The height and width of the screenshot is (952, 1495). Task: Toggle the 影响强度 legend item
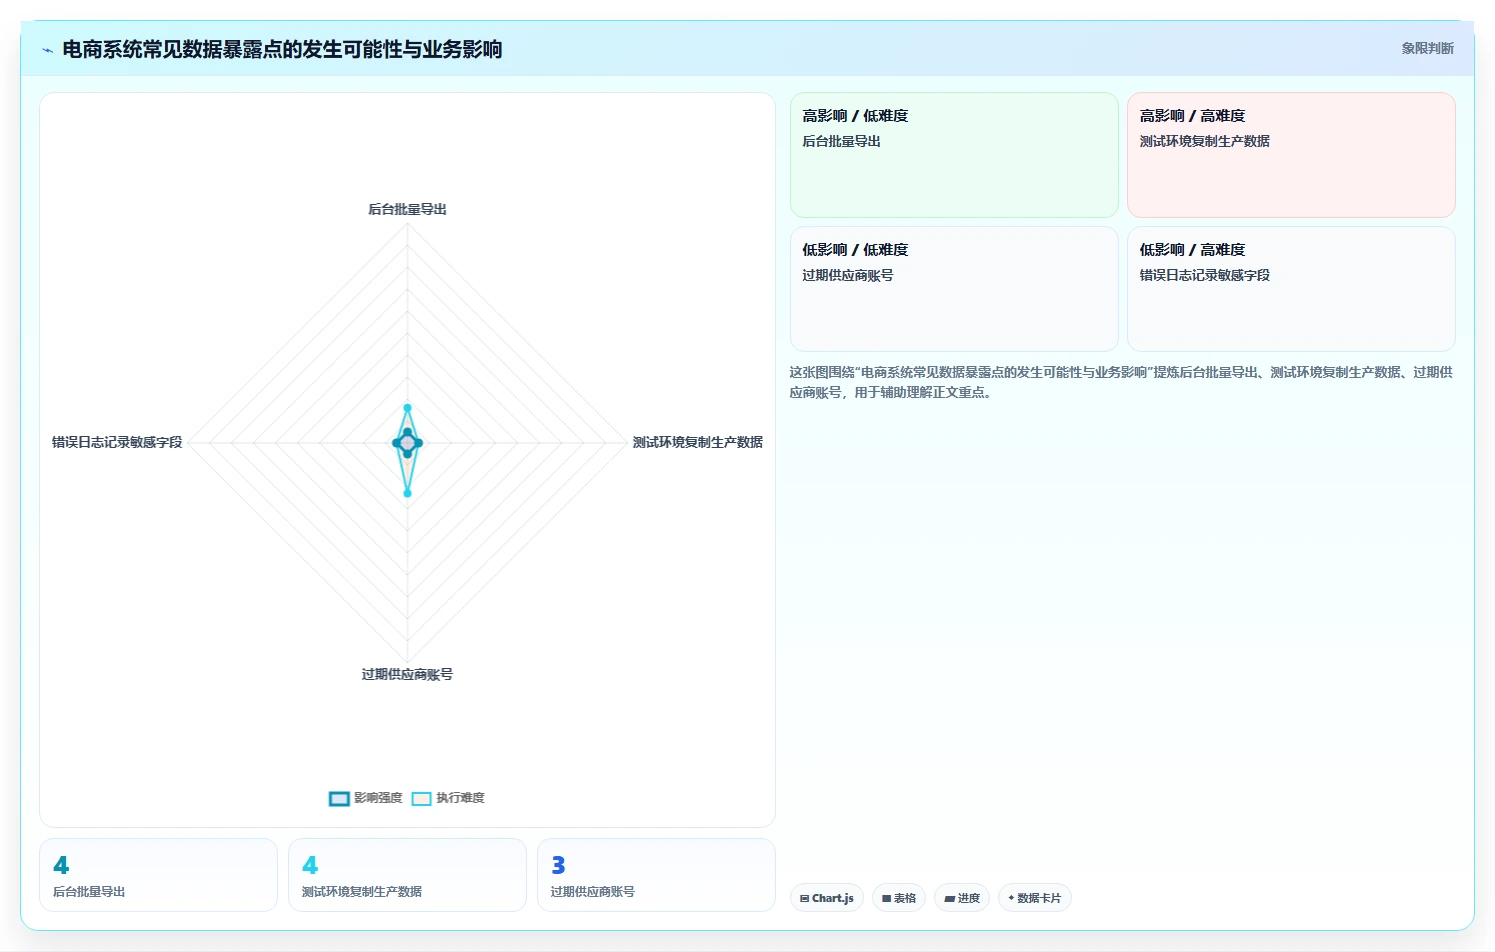click(x=366, y=798)
